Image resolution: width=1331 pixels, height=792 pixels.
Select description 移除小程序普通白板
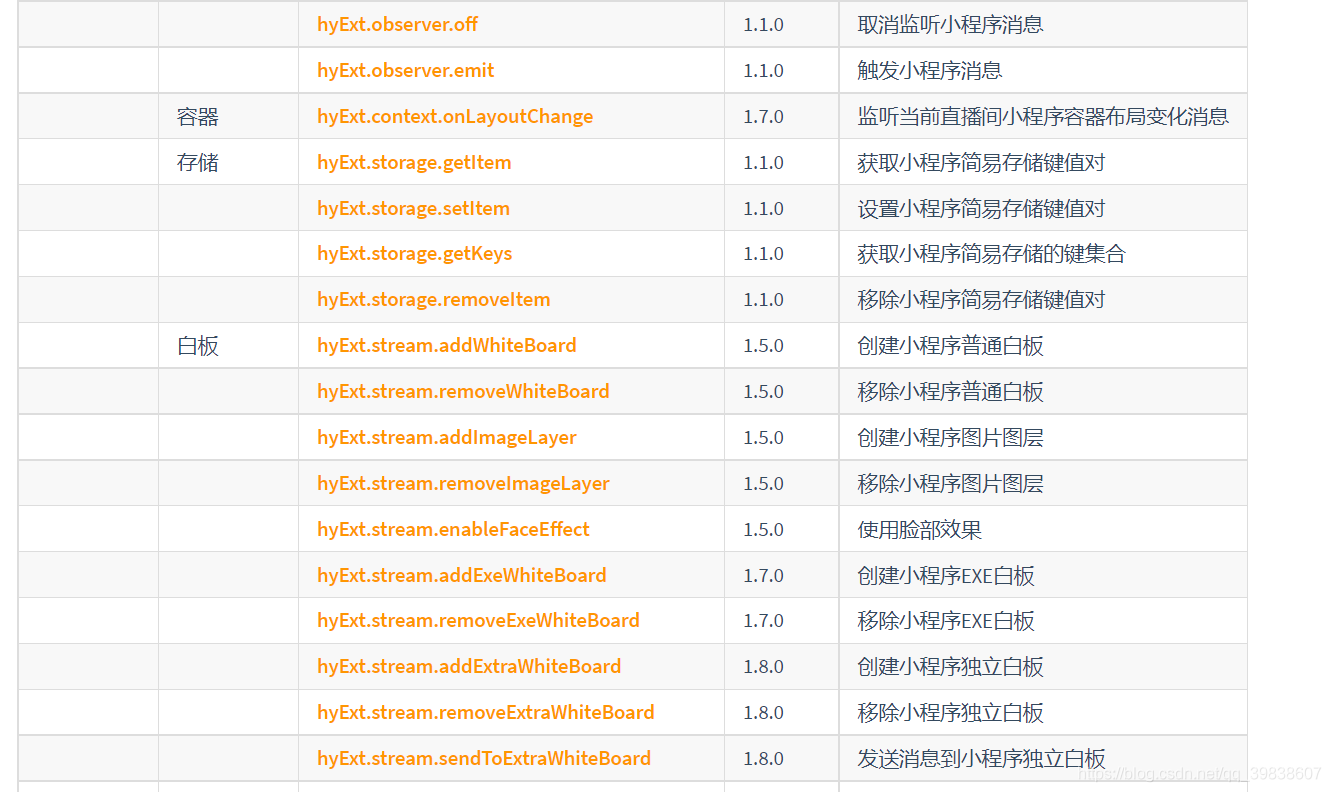(x=951, y=391)
